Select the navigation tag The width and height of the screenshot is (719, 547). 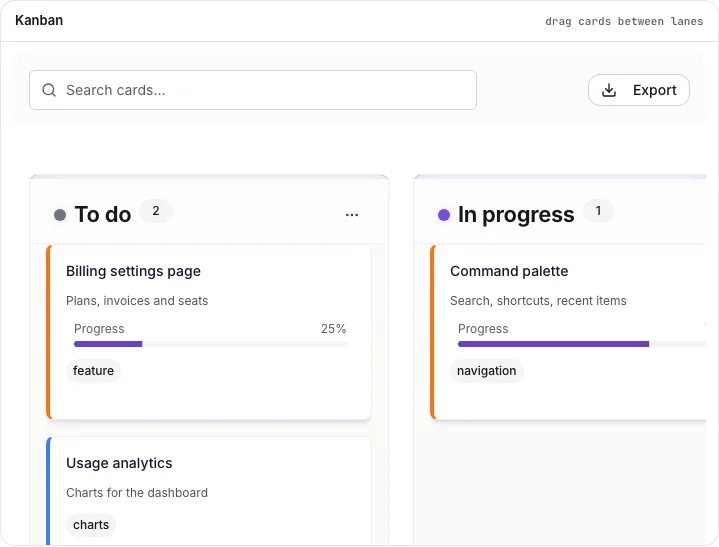487,370
